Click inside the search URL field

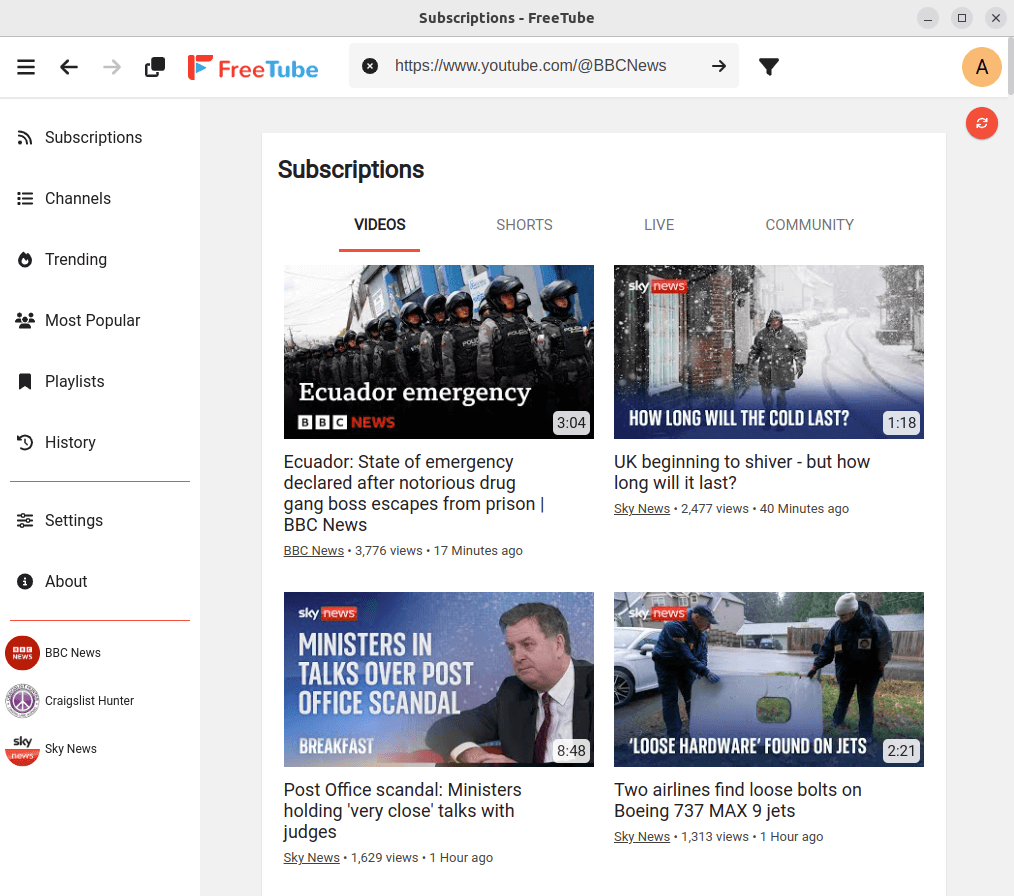[x=543, y=66]
